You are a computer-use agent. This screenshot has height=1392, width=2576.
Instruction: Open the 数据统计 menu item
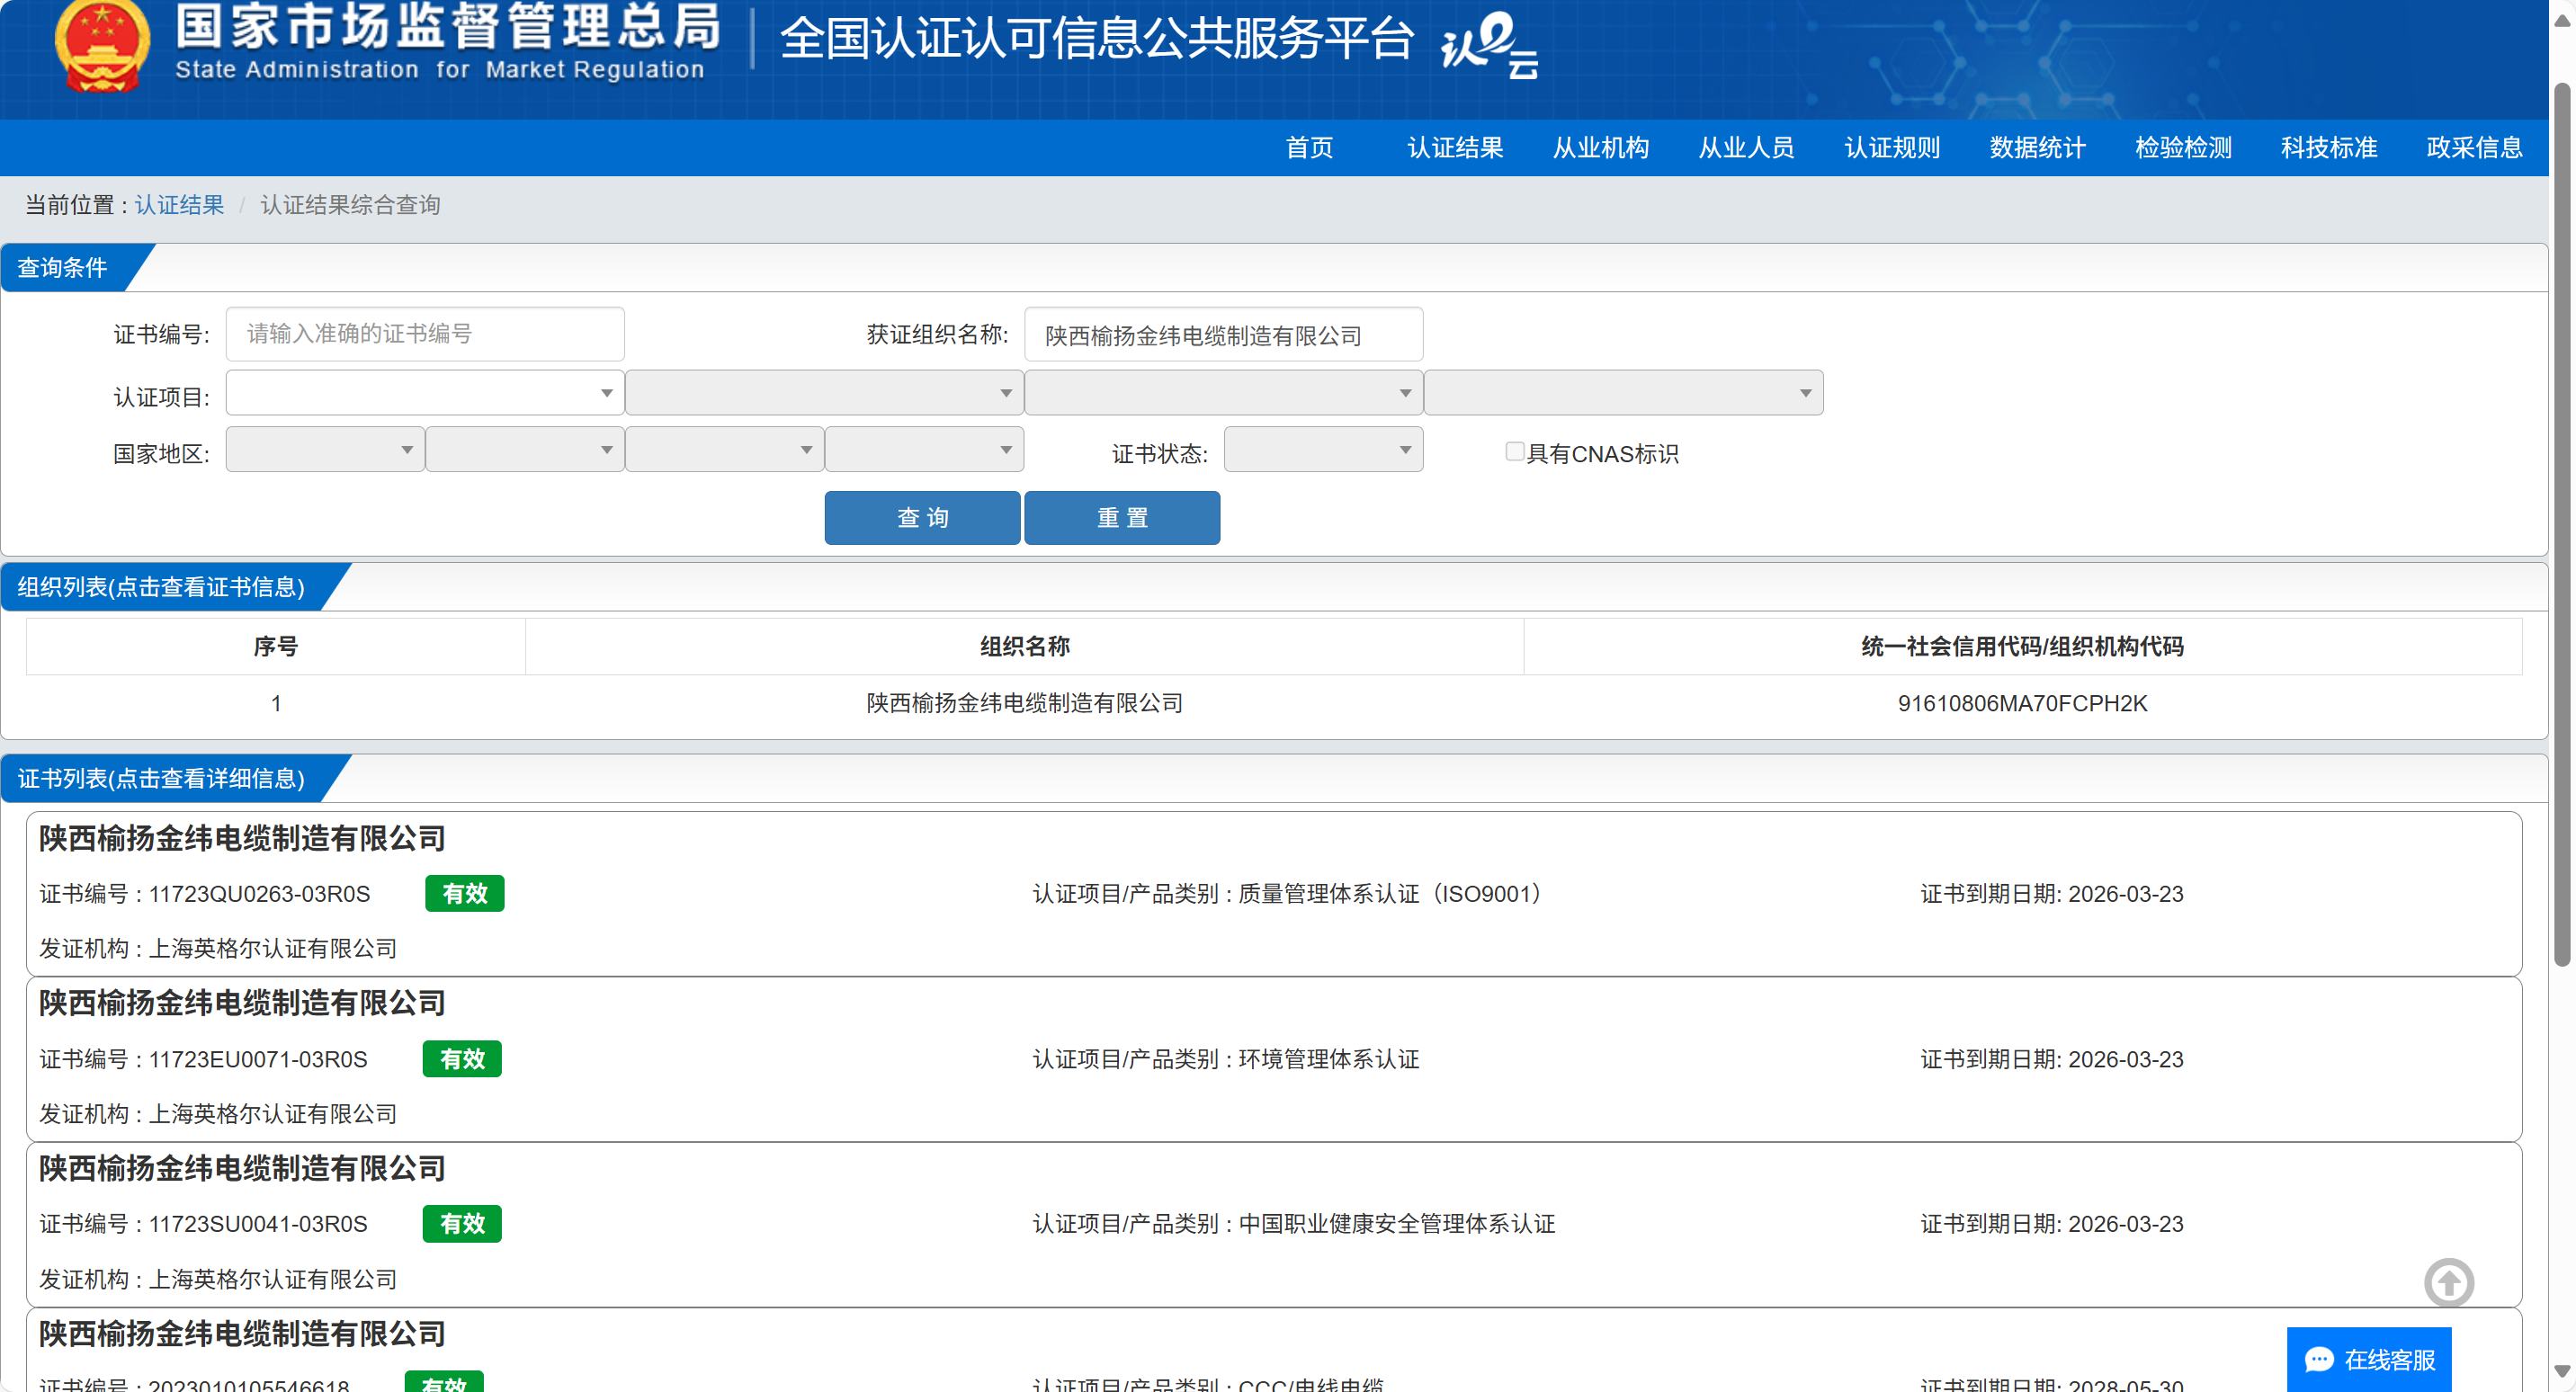point(2037,148)
